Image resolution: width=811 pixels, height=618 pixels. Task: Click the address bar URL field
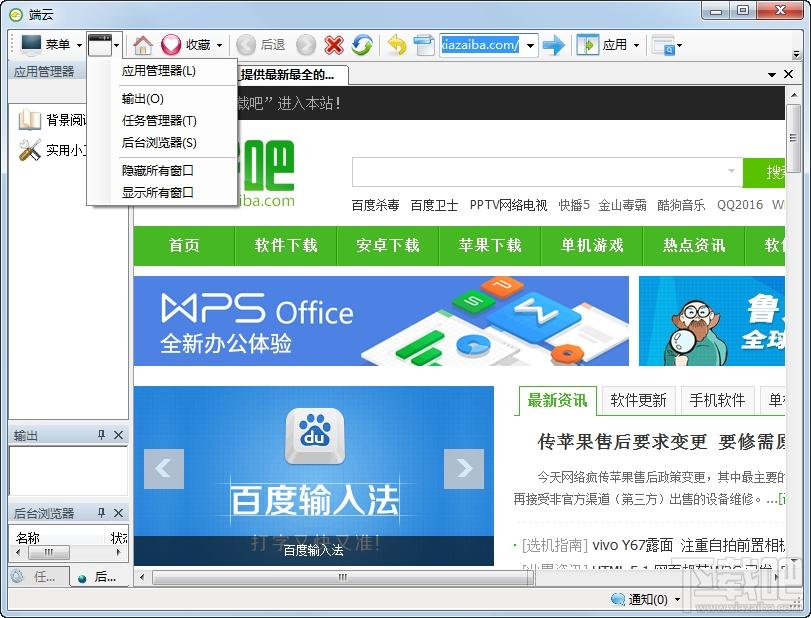click(x=480, y=46)
